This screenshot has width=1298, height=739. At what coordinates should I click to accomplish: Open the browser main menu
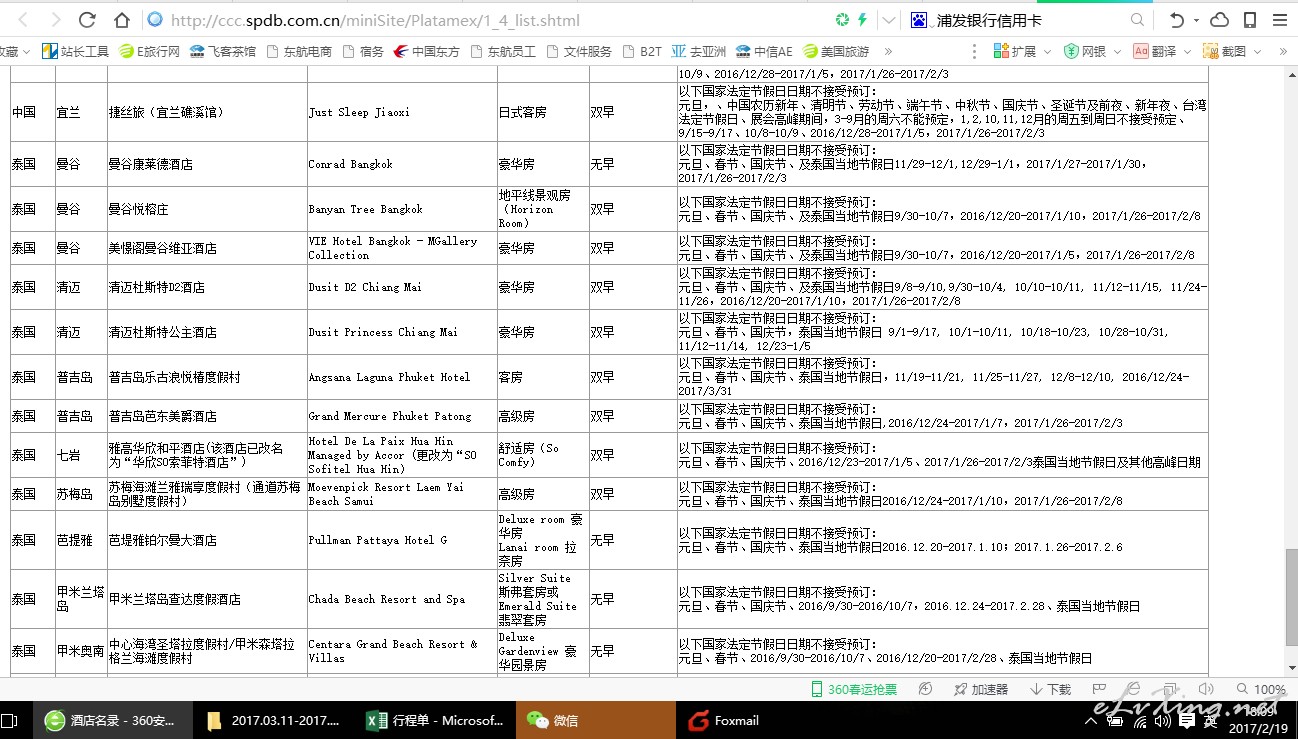[x=1280, y=20]
